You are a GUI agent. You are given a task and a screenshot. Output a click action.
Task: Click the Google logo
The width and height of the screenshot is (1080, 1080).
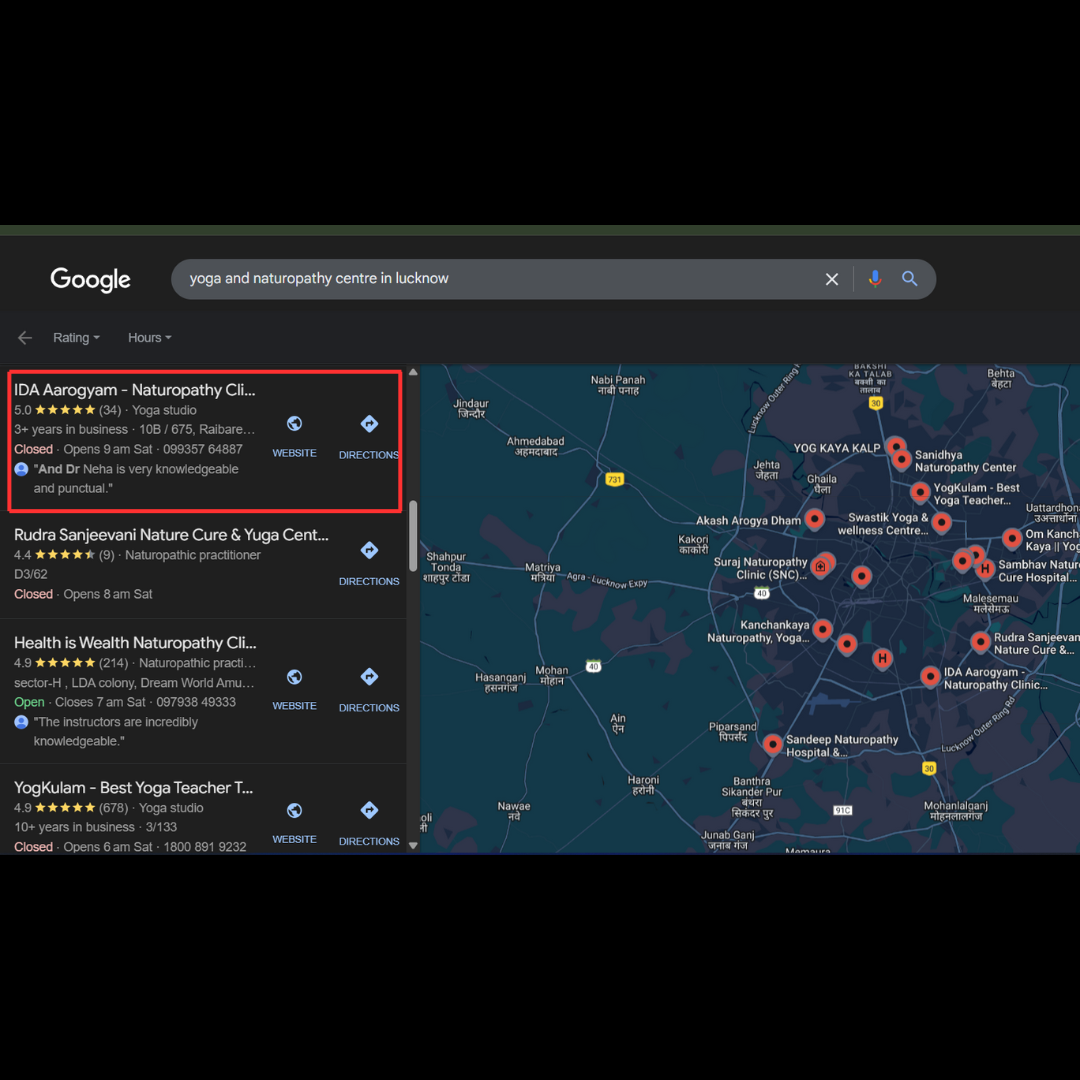click(90, 280)
